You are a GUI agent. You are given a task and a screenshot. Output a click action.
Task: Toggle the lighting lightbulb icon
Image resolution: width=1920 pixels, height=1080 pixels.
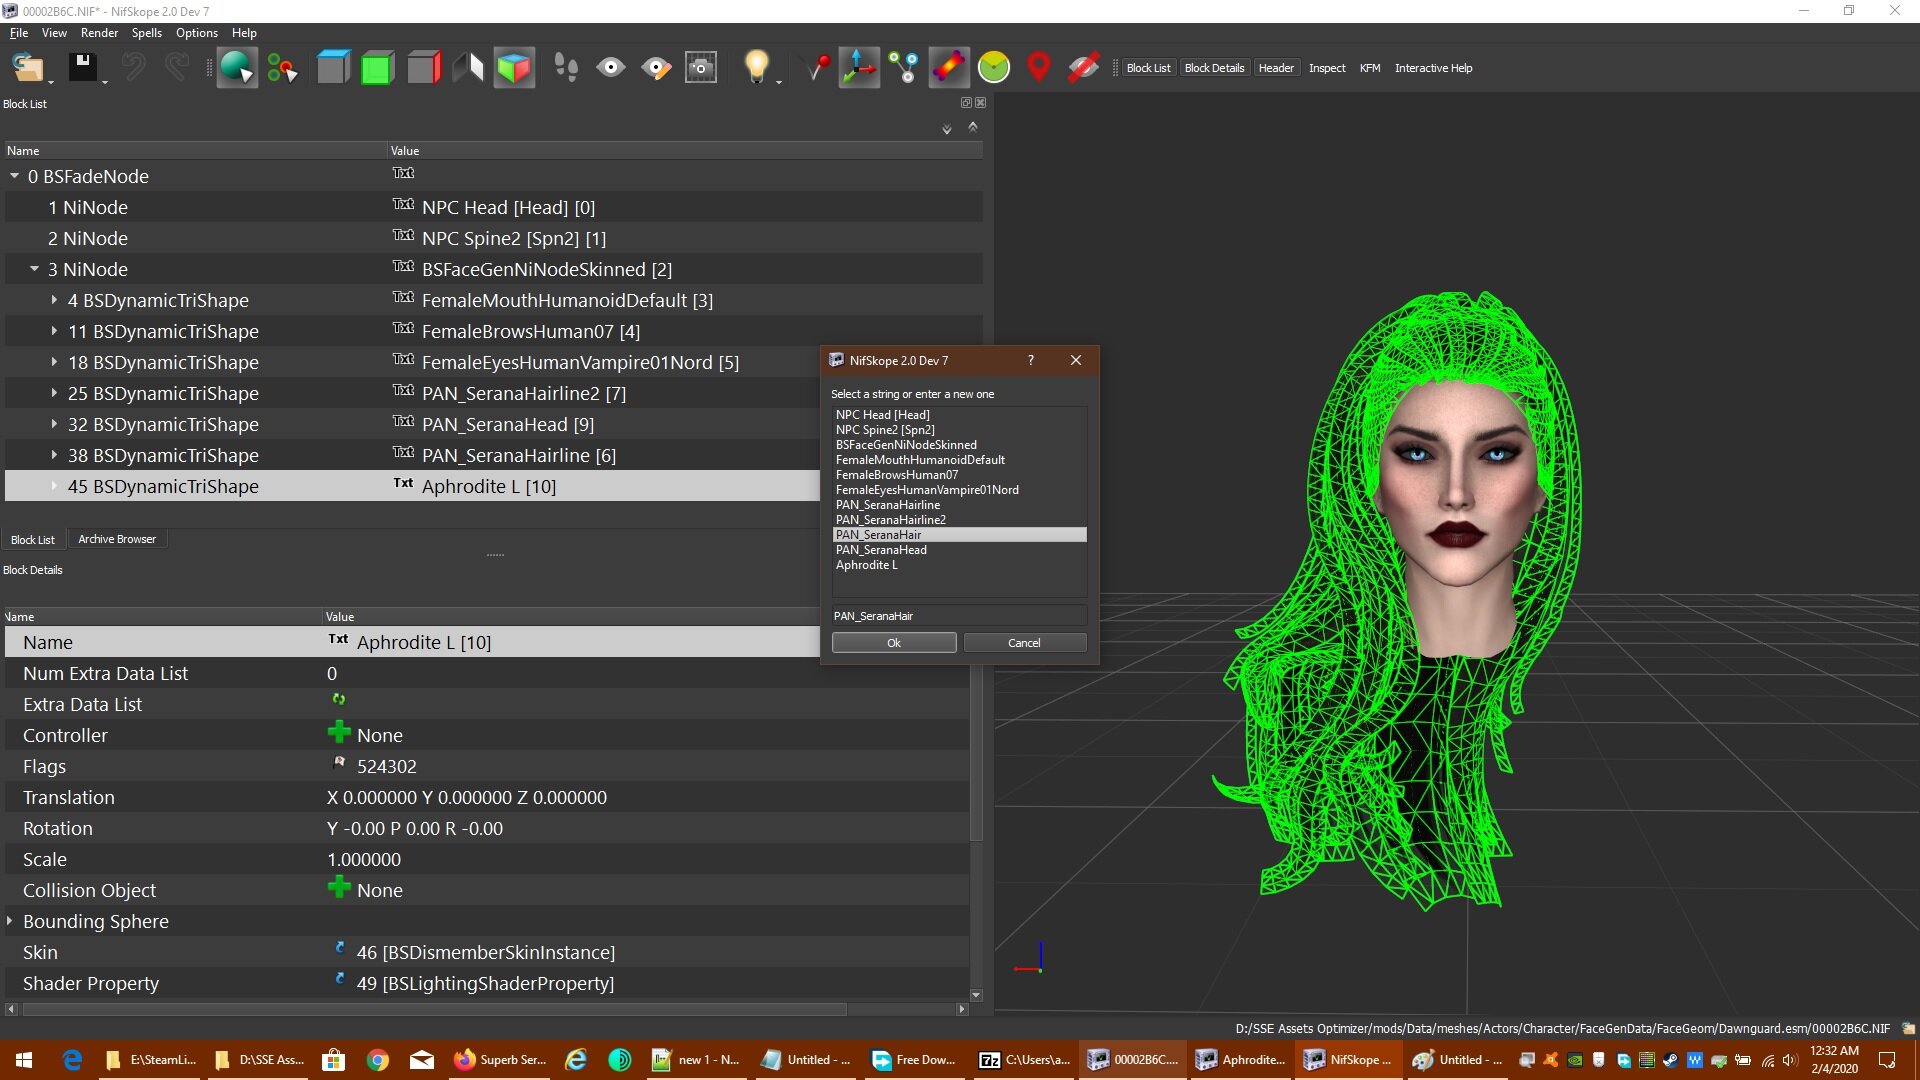[756, 68]
